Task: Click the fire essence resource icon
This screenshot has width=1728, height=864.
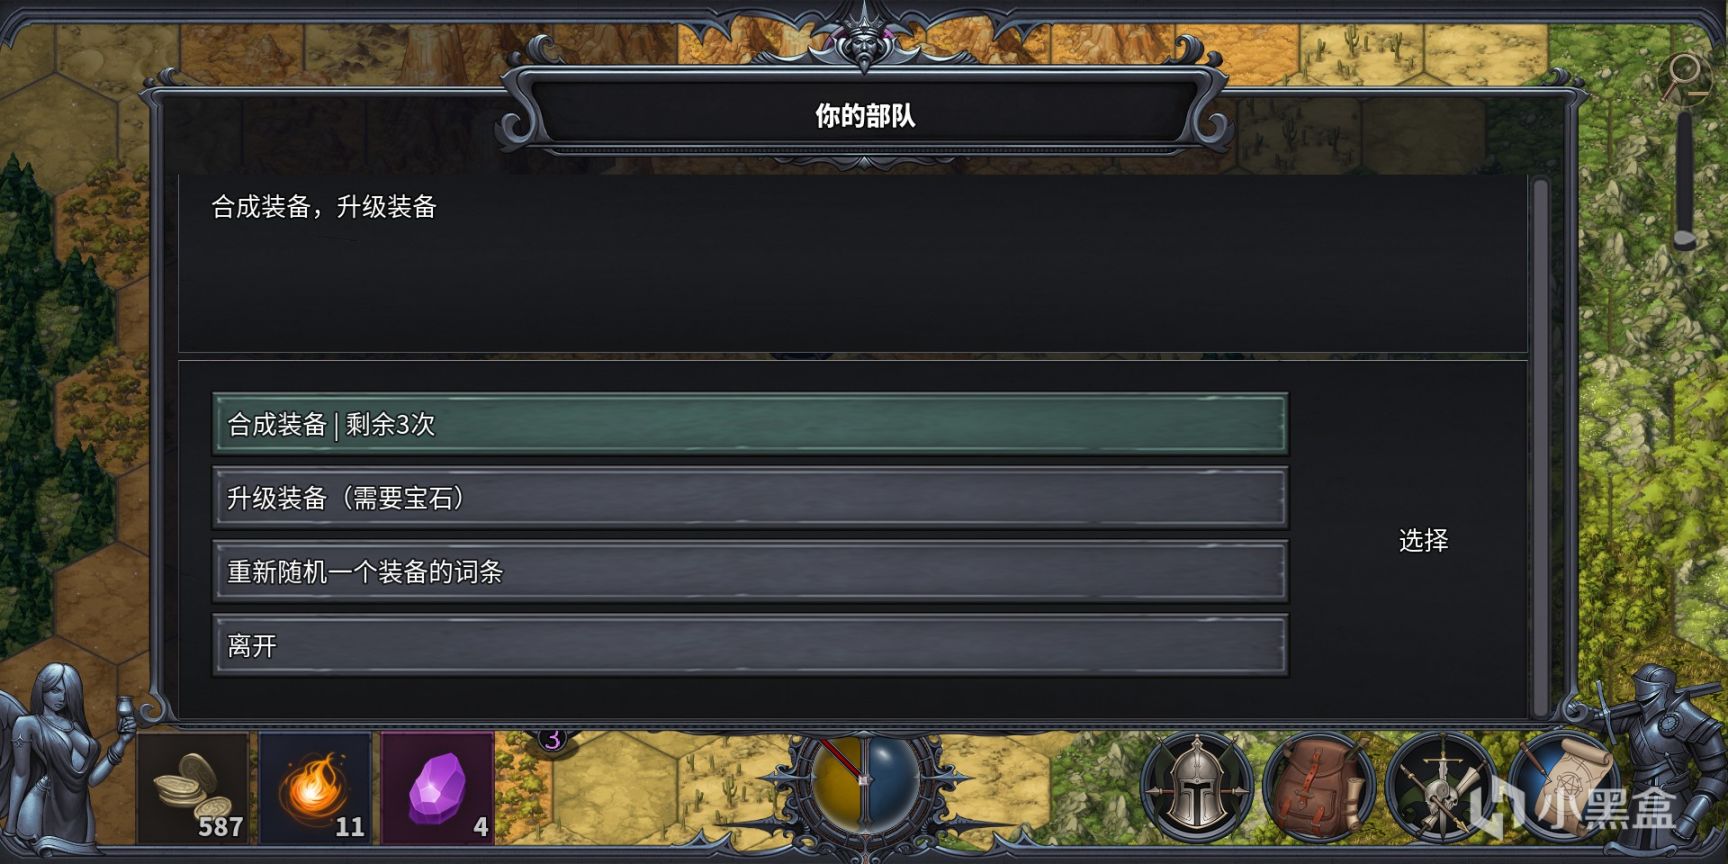Action: tap(315, 788)
